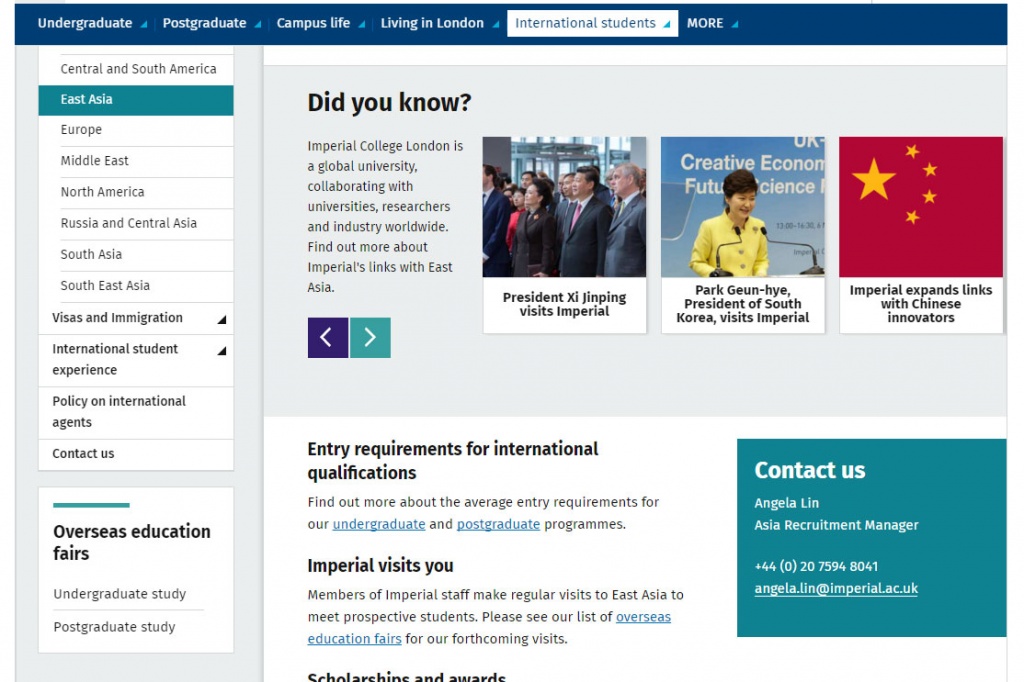Click the 'Asia Recruitment Manager' title
The height and width of the screenshot is (682, 1024).
(837, 525)
